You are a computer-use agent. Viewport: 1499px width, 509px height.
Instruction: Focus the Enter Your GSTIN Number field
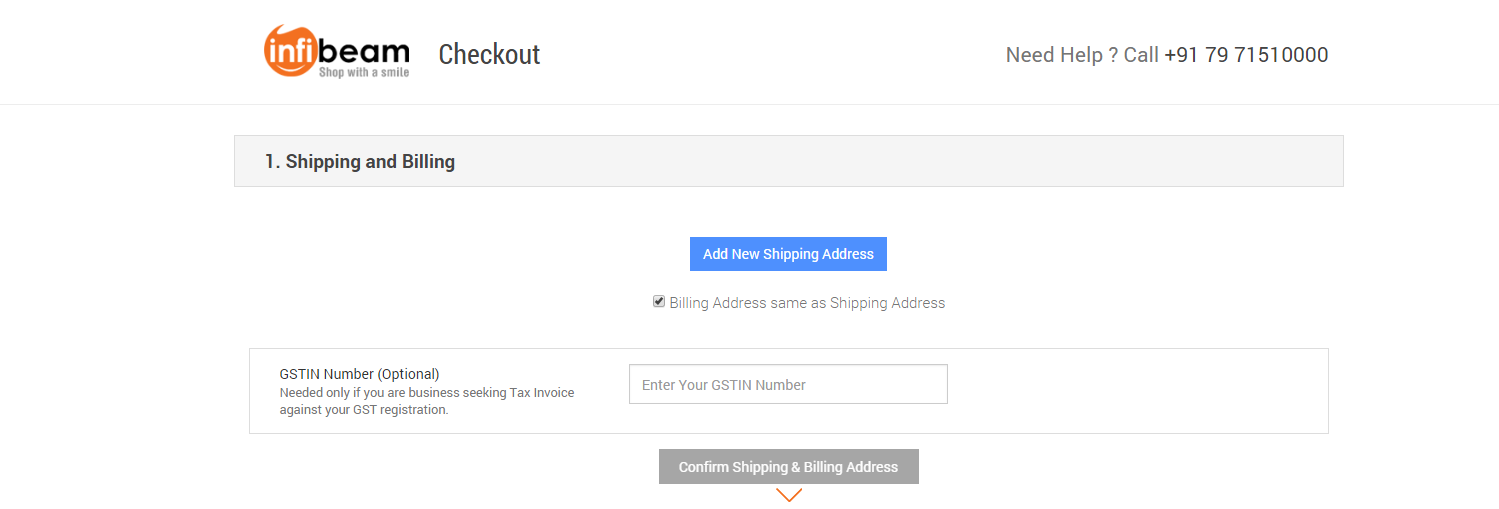tap(787, 384)
